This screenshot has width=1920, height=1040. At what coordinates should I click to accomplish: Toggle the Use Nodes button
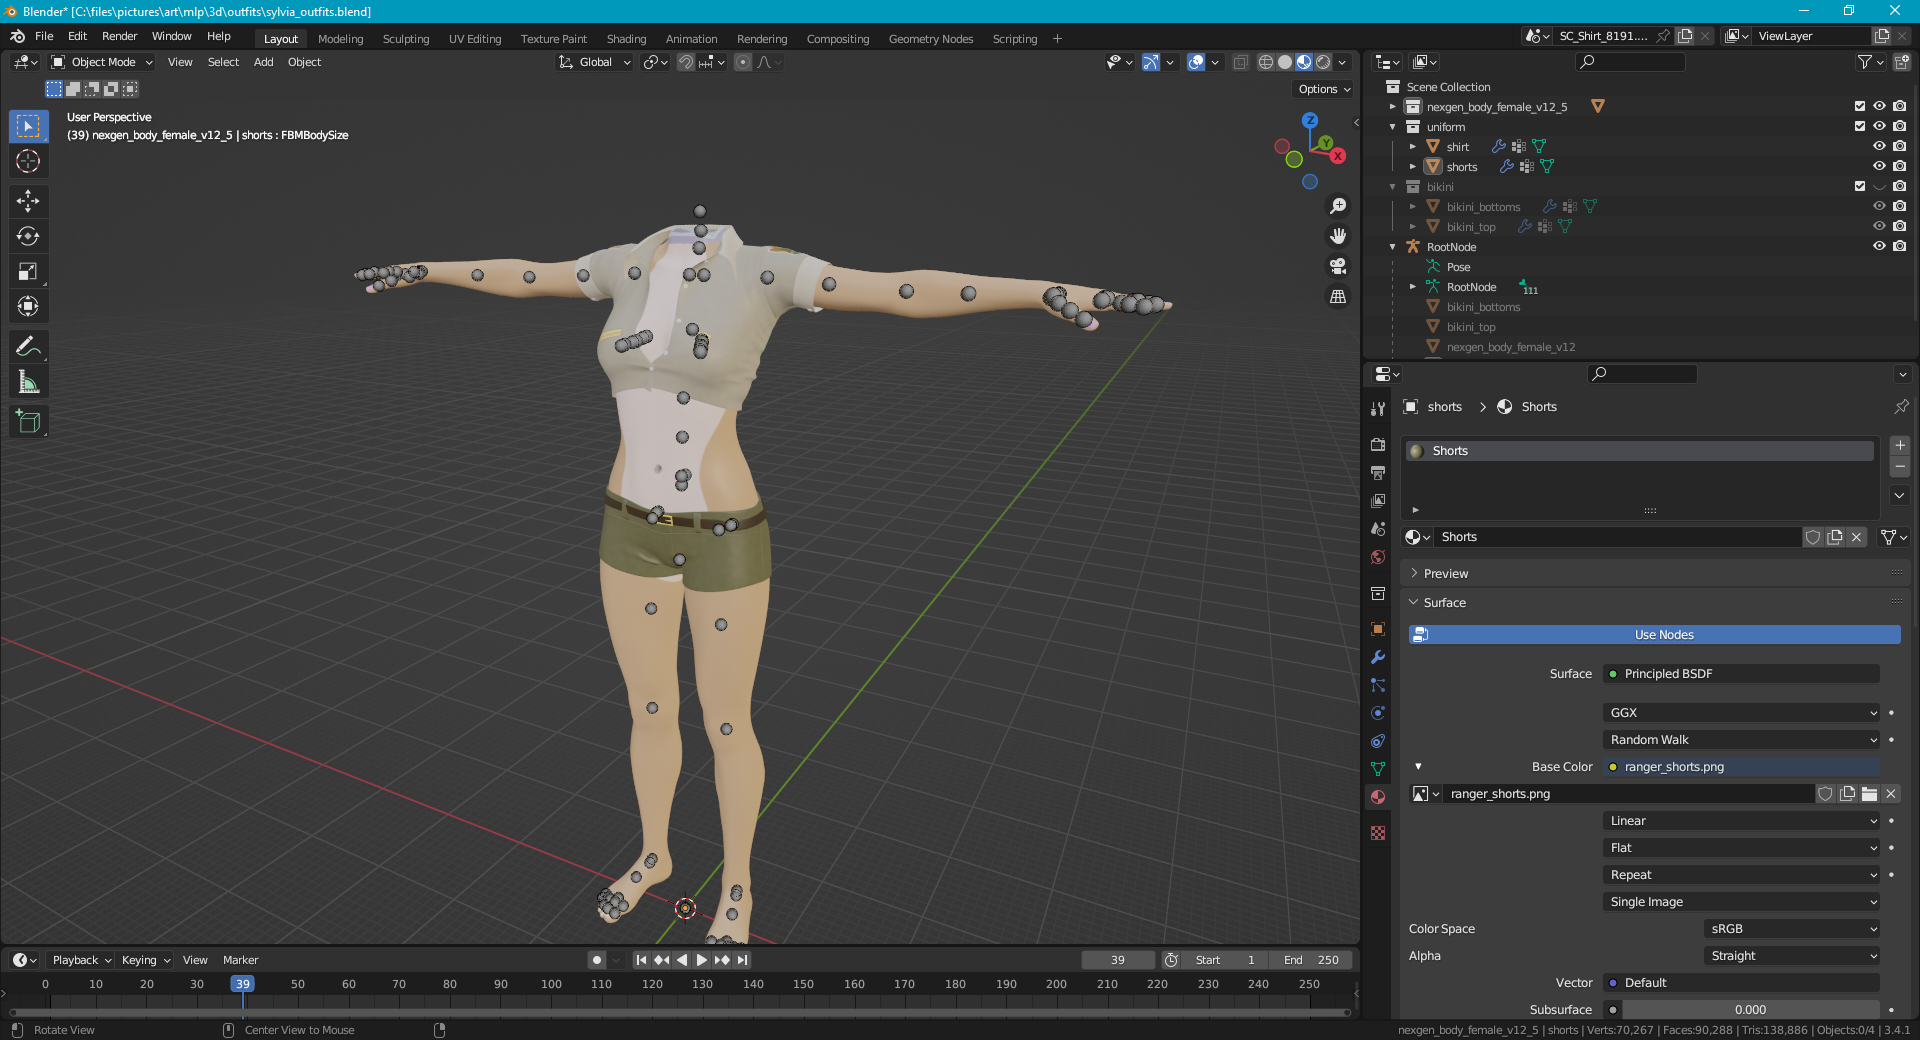click(x=1654, y=635)
